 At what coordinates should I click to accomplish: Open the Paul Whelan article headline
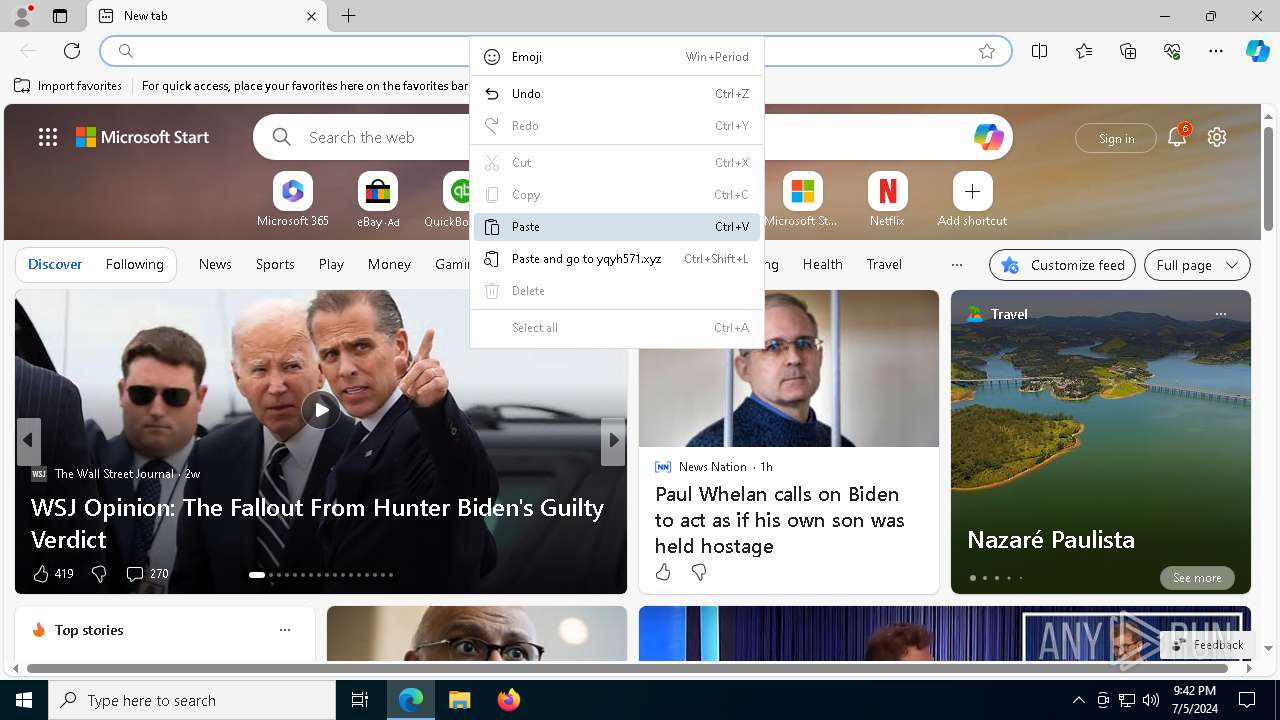pyautogui.click(x=780, y=520)
